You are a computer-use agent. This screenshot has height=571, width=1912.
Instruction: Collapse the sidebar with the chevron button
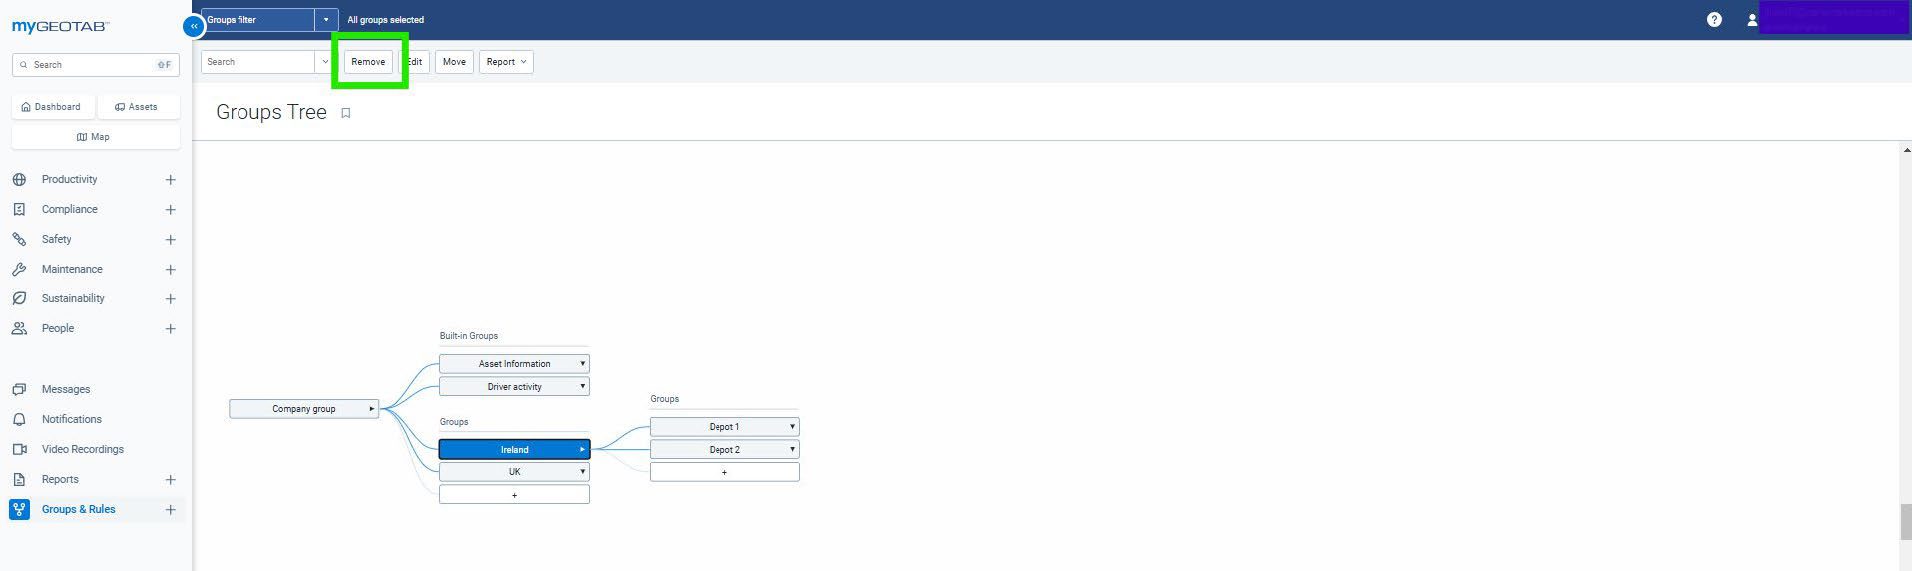tap(194, 27)
